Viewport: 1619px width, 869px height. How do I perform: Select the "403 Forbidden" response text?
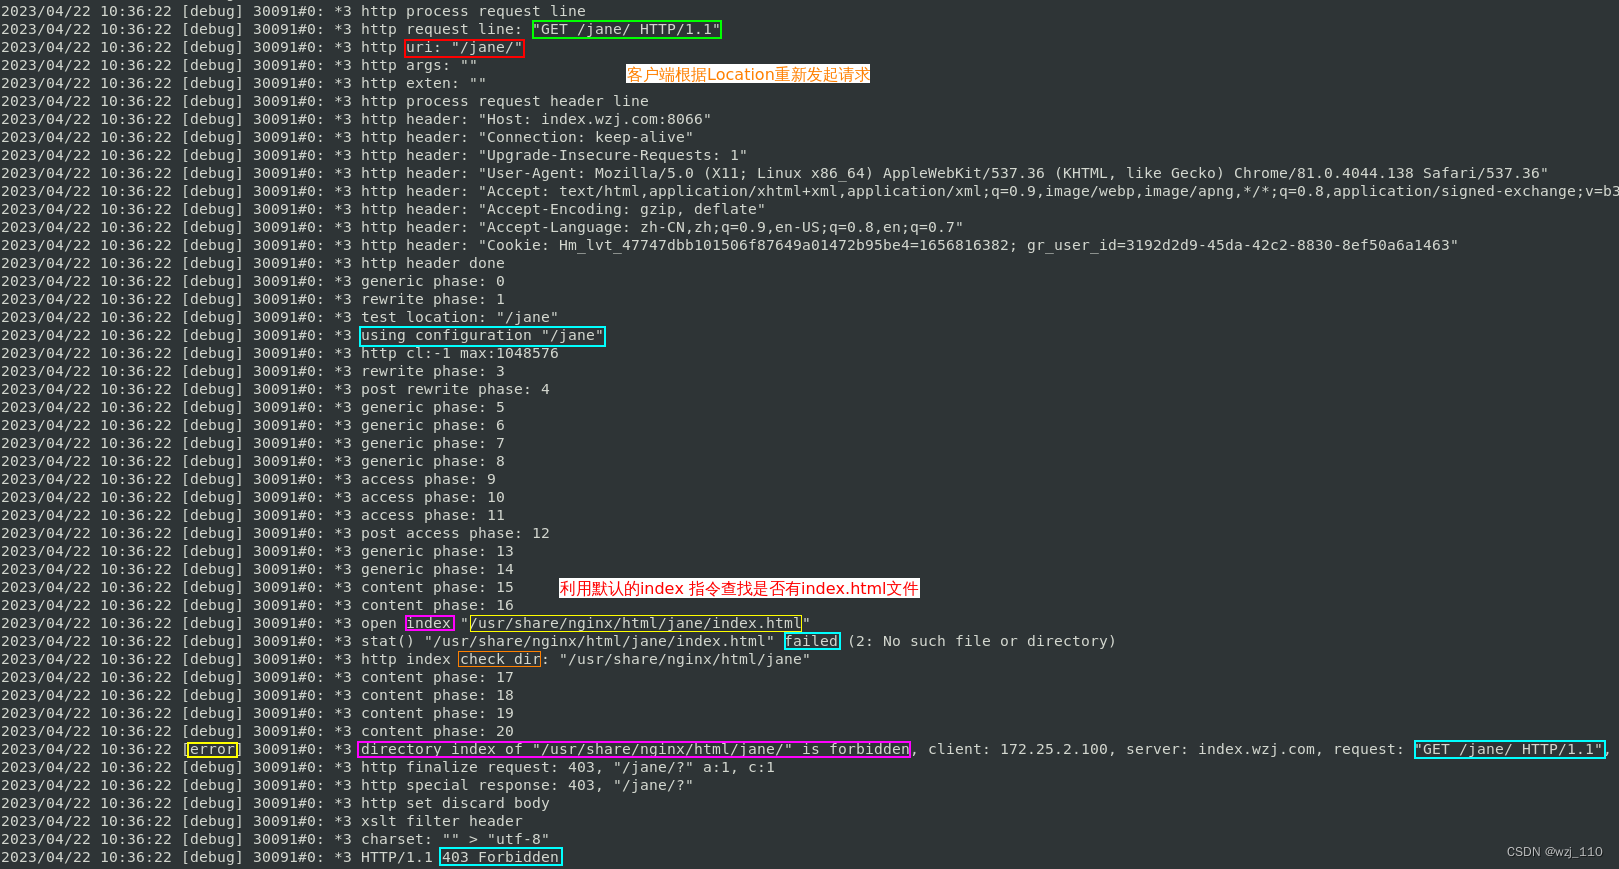point(501,857)
